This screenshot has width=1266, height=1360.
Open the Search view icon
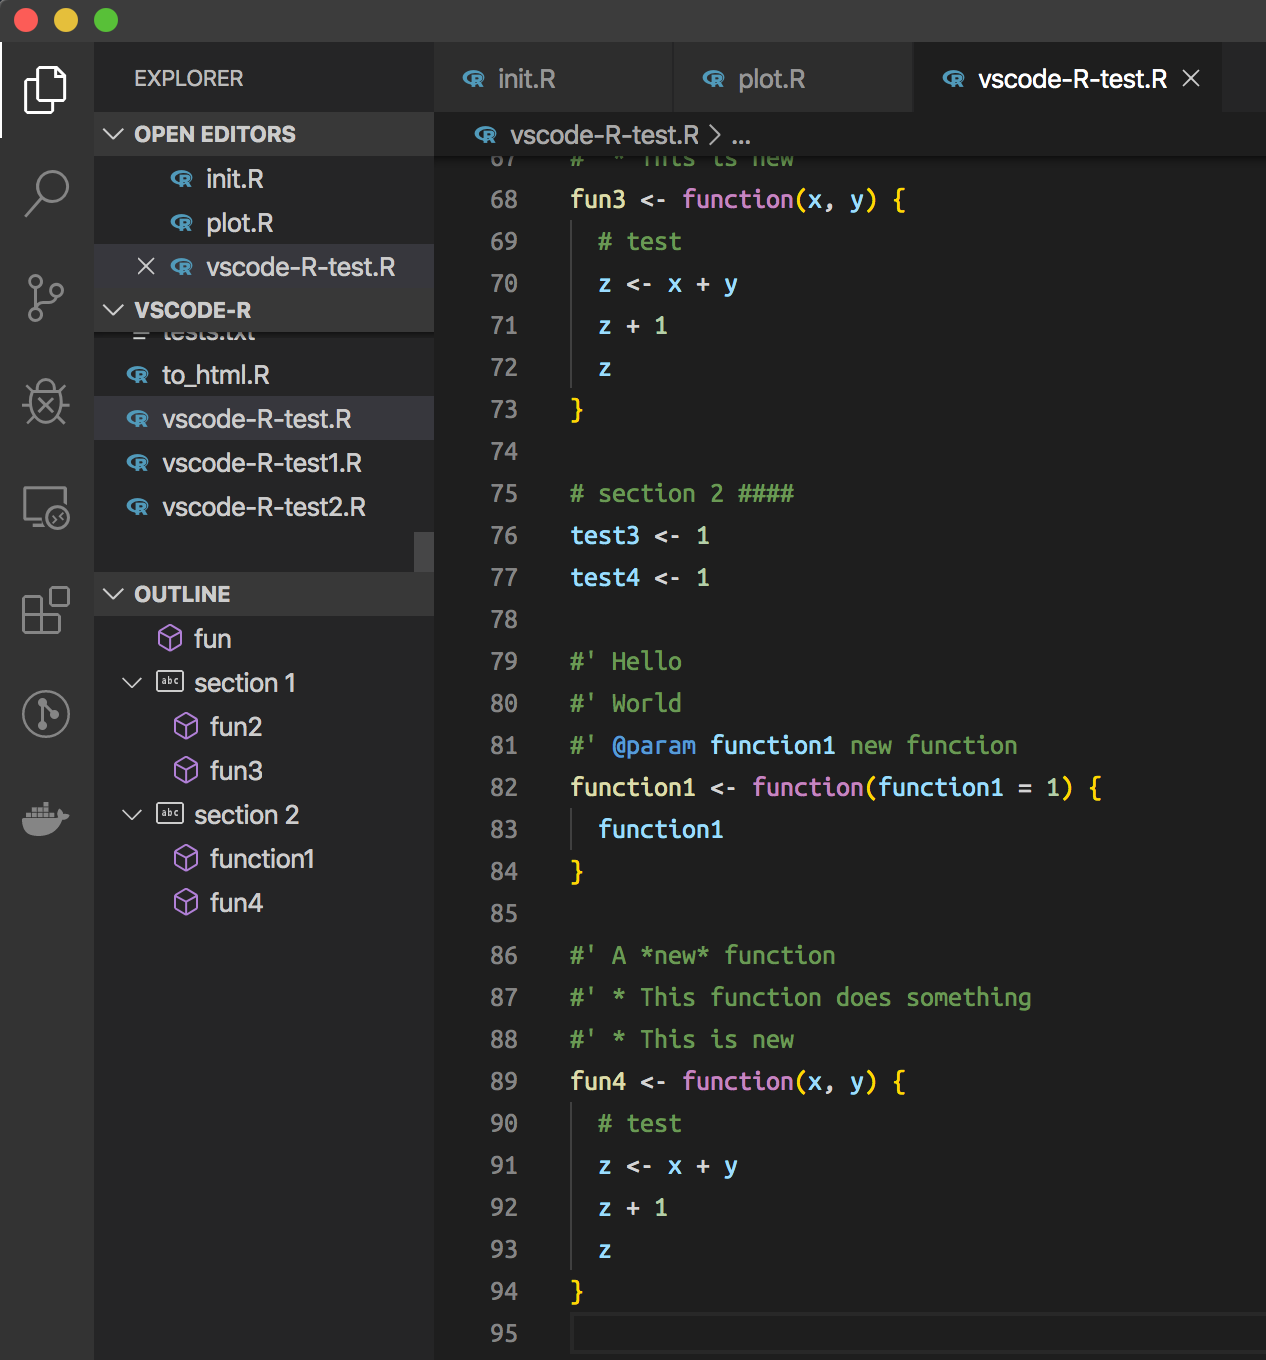coord(46,193)
